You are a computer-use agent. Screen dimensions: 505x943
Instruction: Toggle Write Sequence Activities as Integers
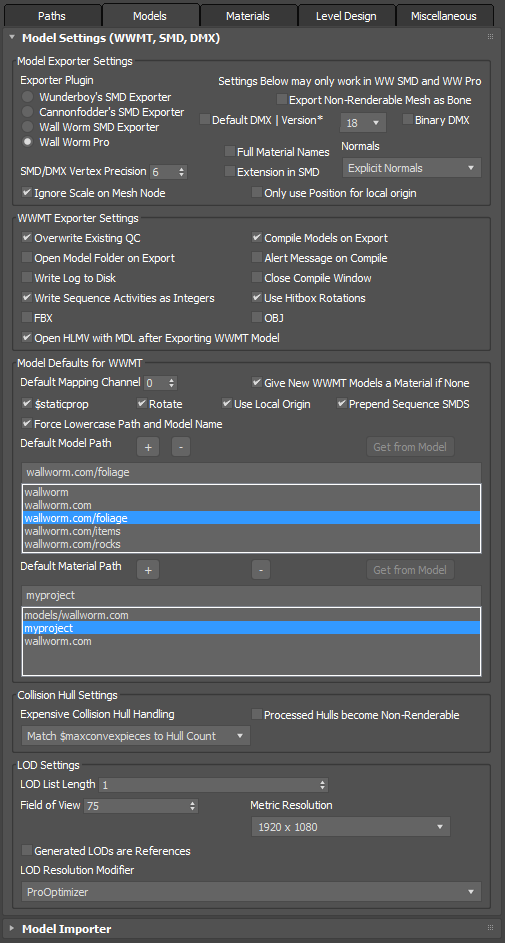(x=27, y=297)
